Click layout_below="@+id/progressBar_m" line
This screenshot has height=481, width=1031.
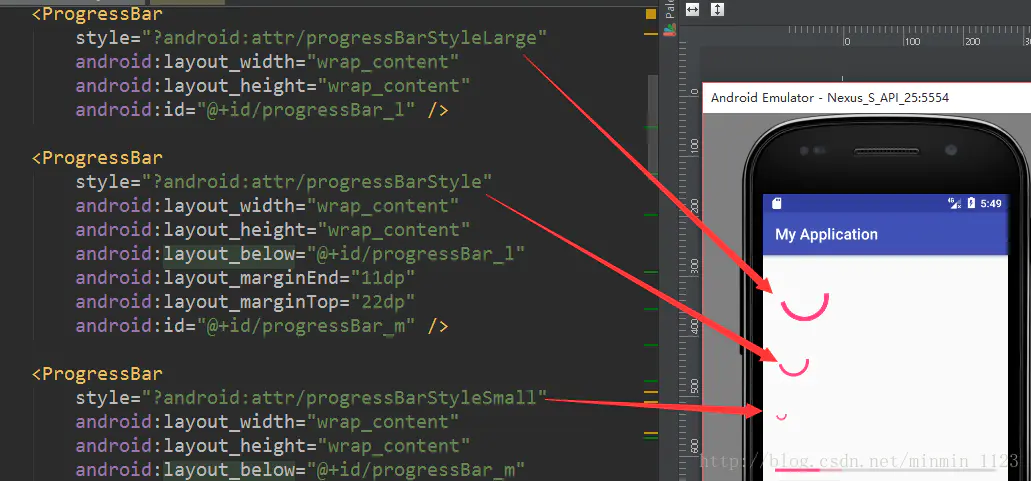tap(300, 470)
